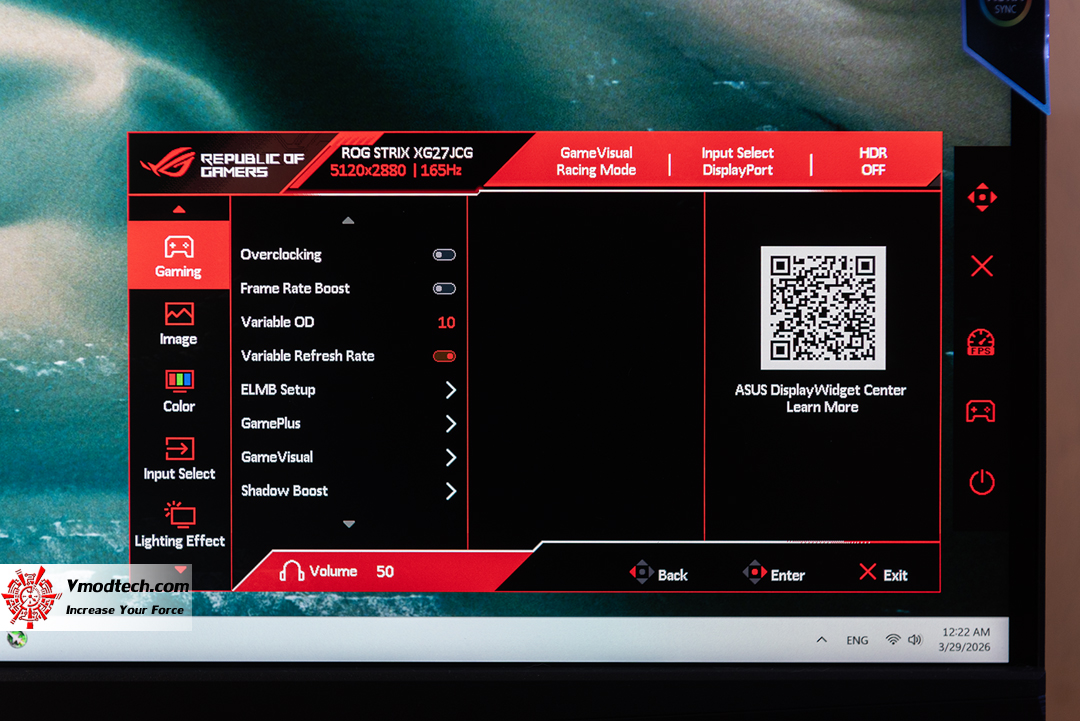Image resolution: width=1080 pixels, height=721 pixels.
Task: Click the ROG STRIX XG27JCG model name
Action: pyautogui.click(x=407, y=153)
